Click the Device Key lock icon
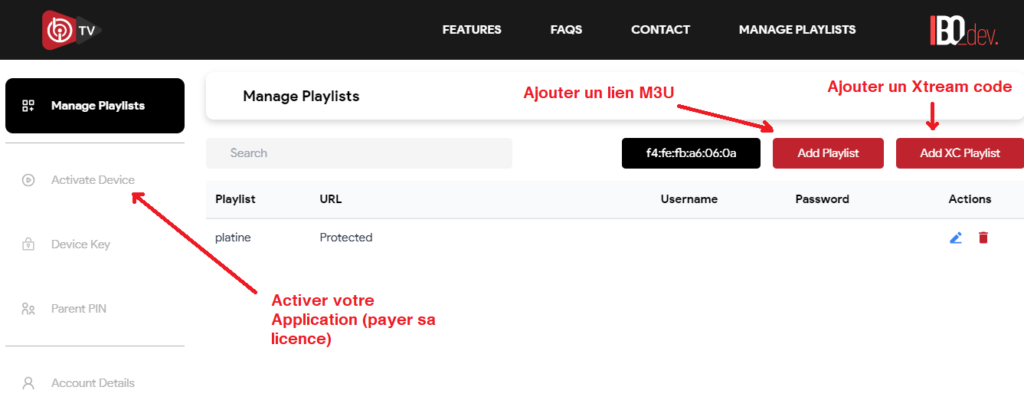This screenshot has height=410, width=1024. [x=28, y=244]
